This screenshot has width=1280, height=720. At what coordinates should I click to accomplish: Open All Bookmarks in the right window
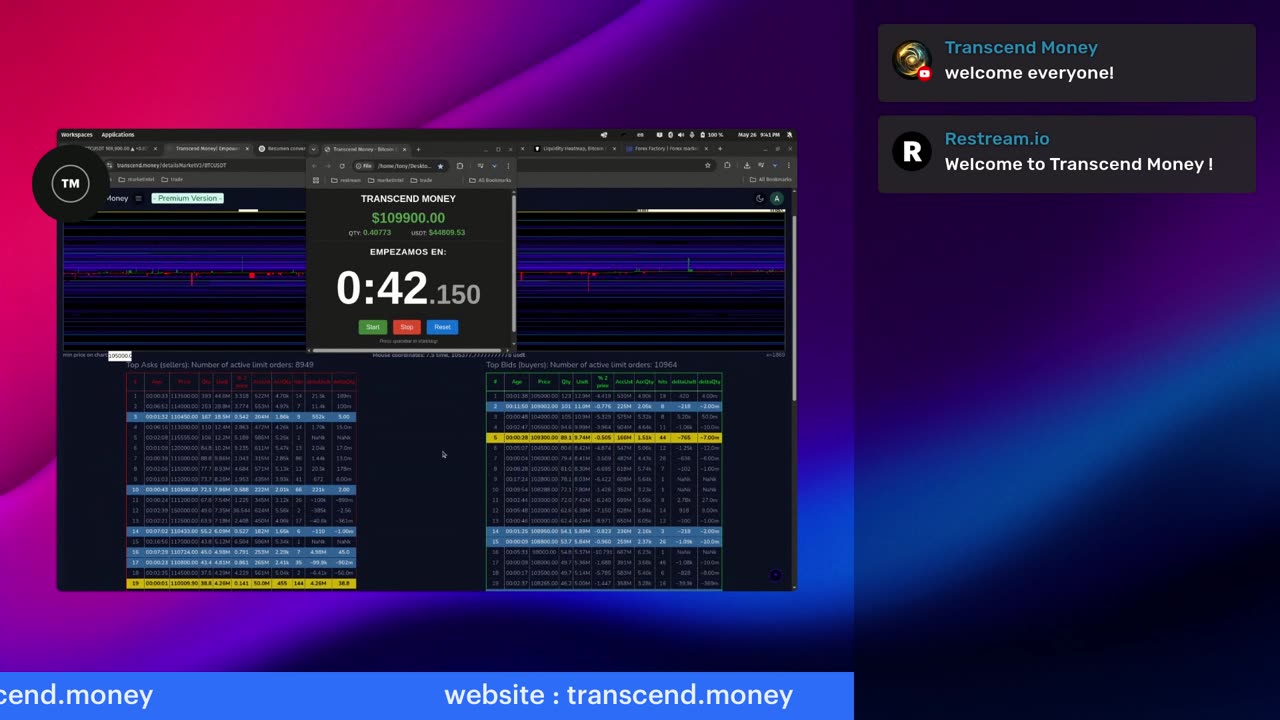(x=770, y=180)
